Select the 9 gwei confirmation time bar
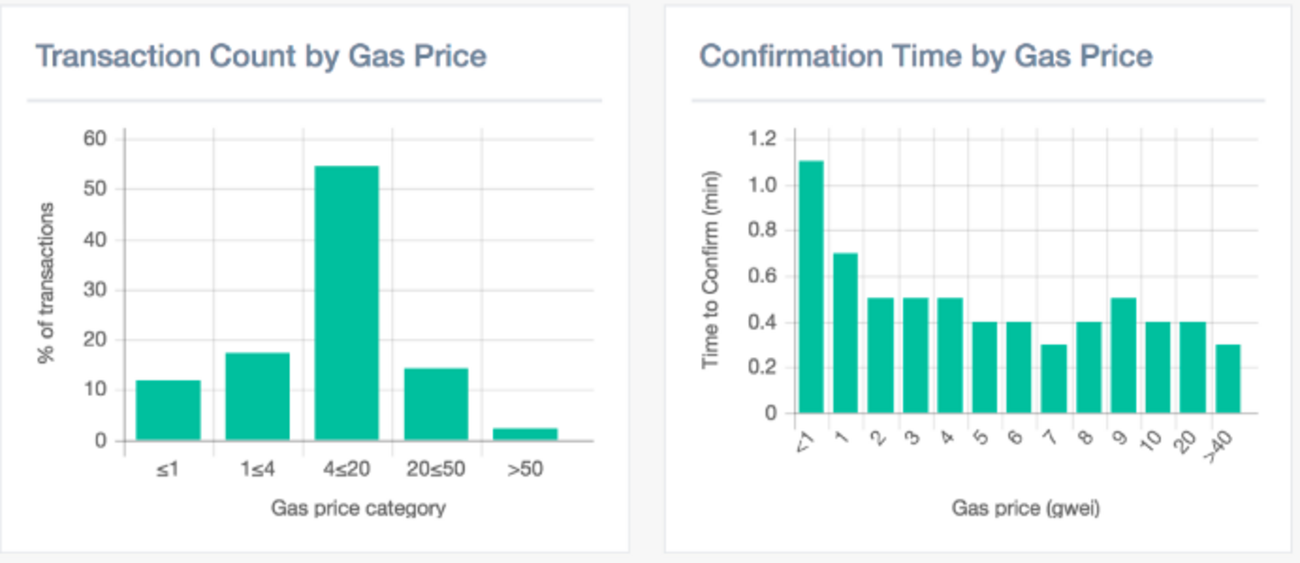This screenshot has height=563, width=1300. (1123, 356)
